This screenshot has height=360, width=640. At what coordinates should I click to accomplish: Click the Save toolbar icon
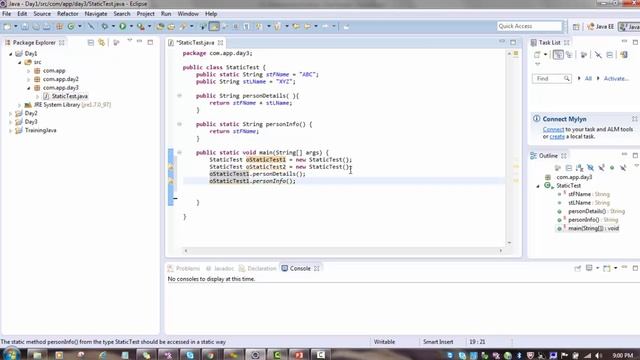point(25,27)
